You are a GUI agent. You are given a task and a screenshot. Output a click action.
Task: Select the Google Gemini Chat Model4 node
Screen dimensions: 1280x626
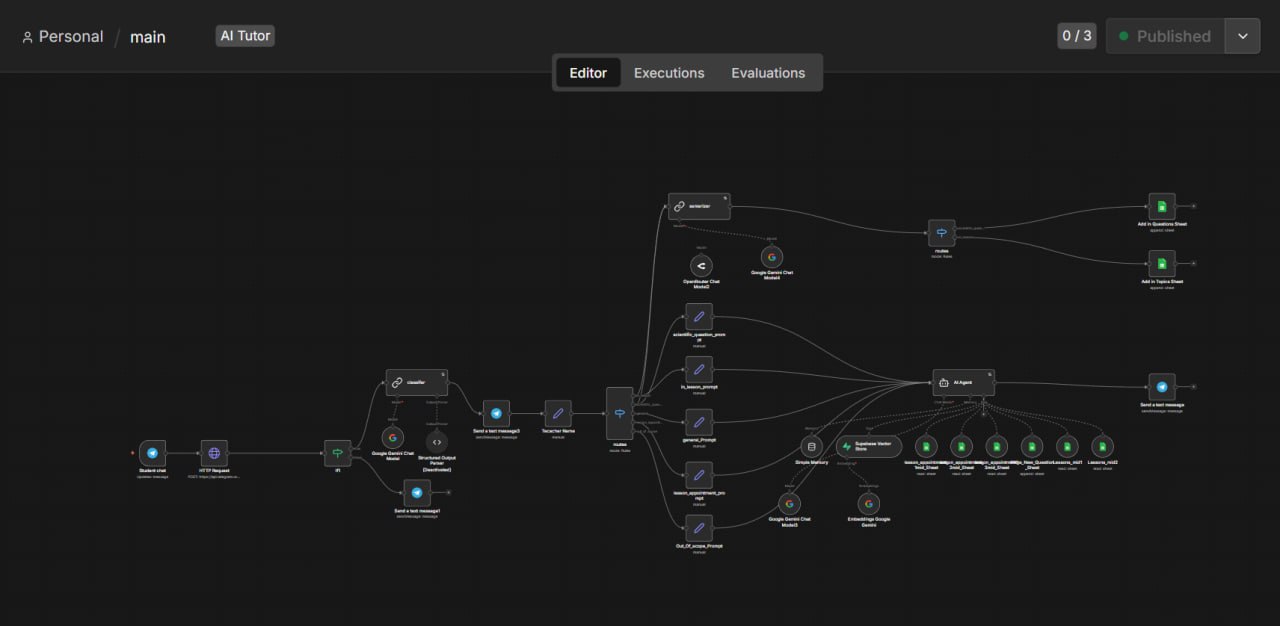click(772, 257)
